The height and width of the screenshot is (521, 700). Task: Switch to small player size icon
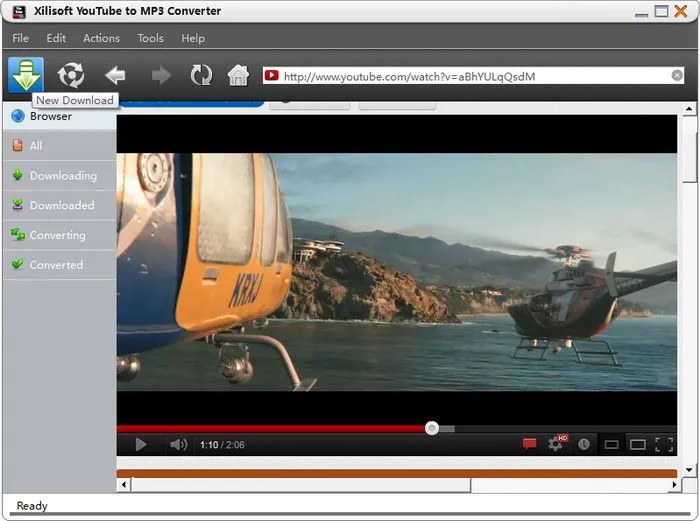[x=611, y=445]
